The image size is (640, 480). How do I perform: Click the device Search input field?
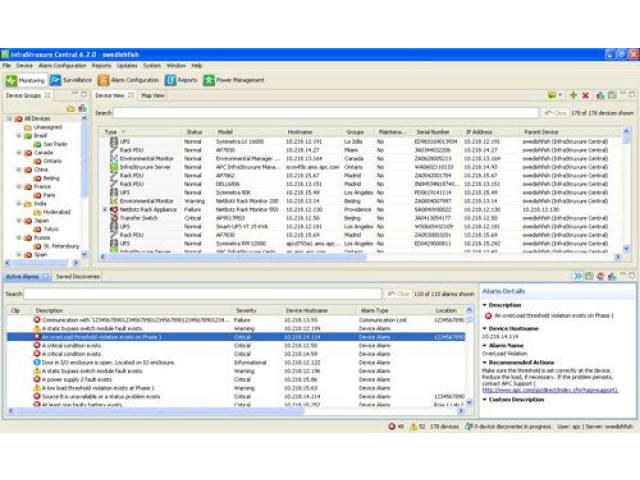pos(326,113)
